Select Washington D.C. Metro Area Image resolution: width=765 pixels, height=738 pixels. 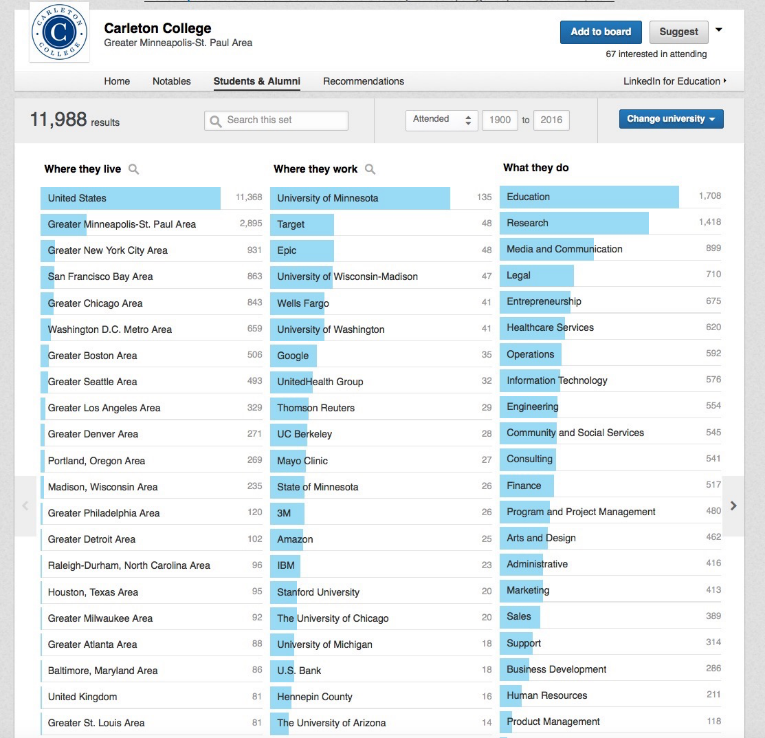coord(151,329)
